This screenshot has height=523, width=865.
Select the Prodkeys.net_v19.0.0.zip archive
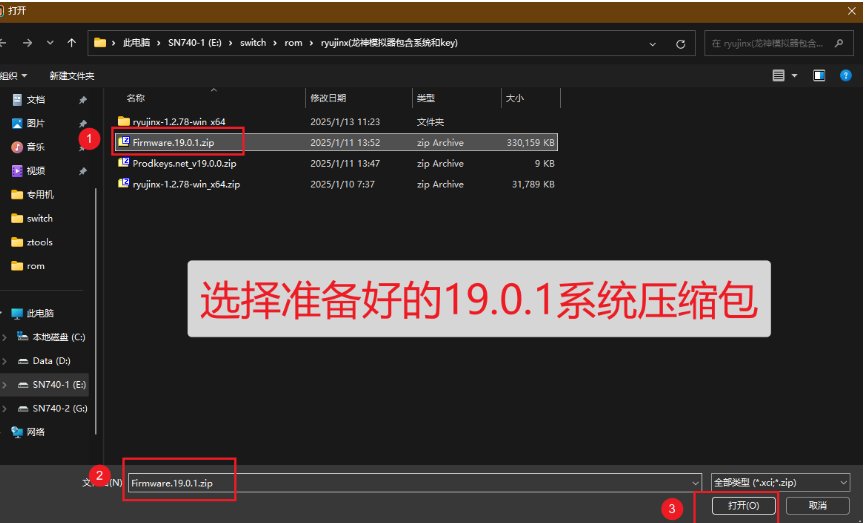pos(184,163)
